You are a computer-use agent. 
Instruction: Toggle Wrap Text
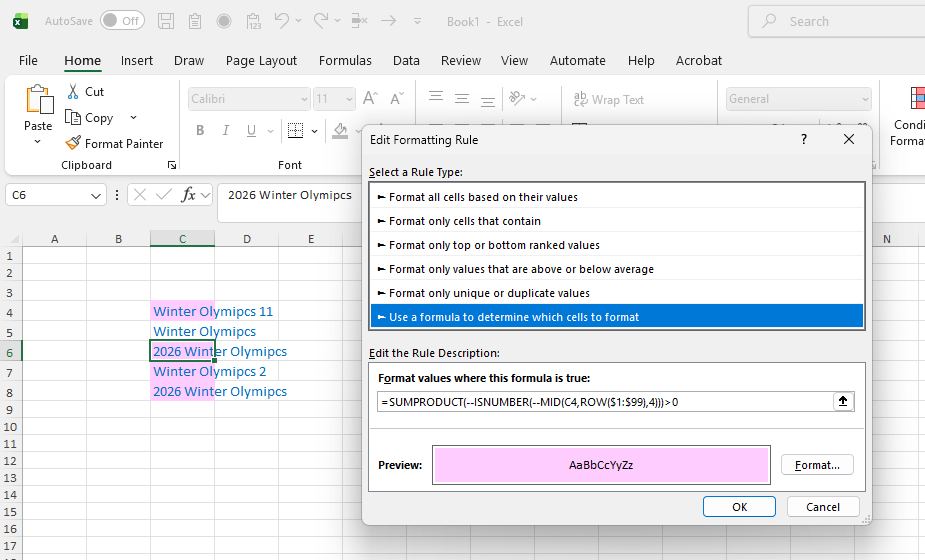[x=609, y=99]
